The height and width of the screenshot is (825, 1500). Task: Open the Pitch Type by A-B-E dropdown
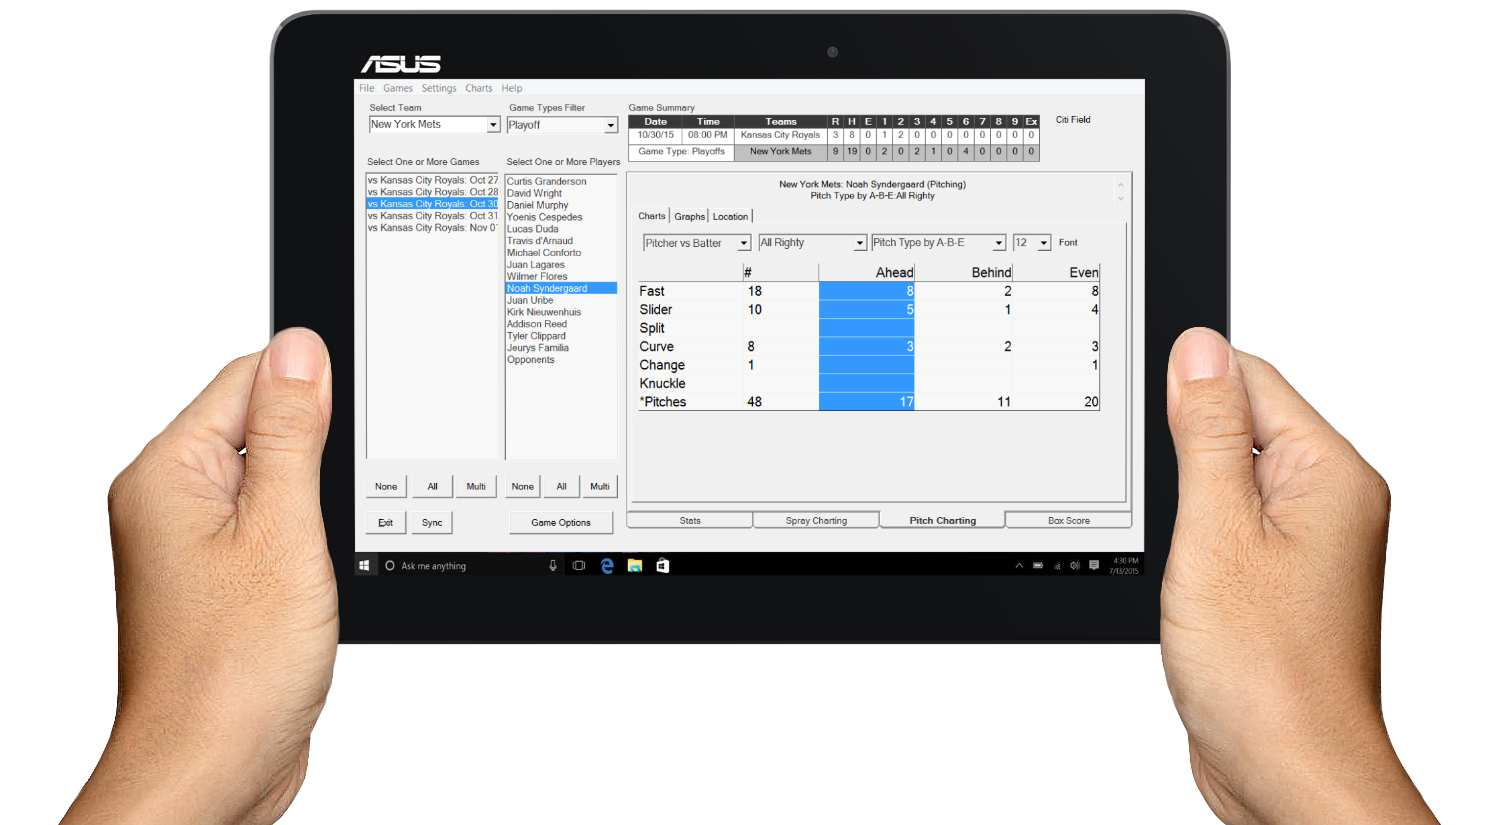coord(999,243)
